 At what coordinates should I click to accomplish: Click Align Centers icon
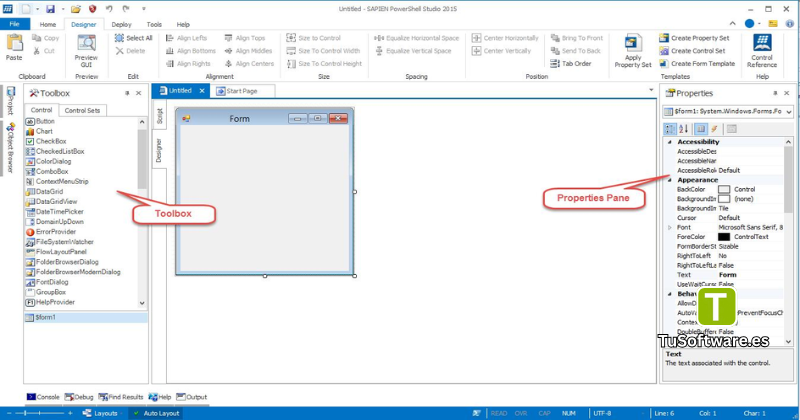click(x=229, y=63)
